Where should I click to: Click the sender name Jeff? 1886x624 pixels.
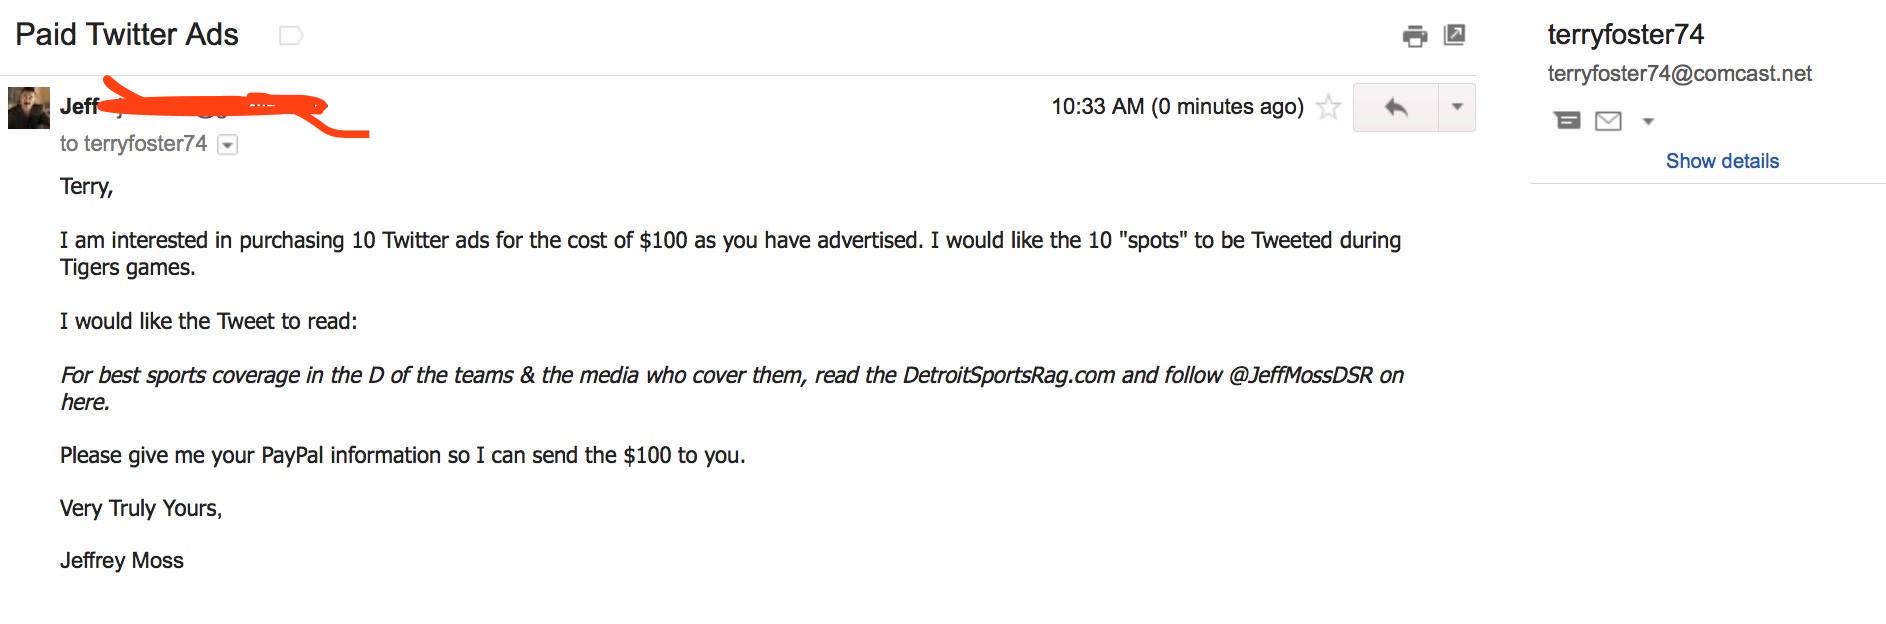pos(79,106)
